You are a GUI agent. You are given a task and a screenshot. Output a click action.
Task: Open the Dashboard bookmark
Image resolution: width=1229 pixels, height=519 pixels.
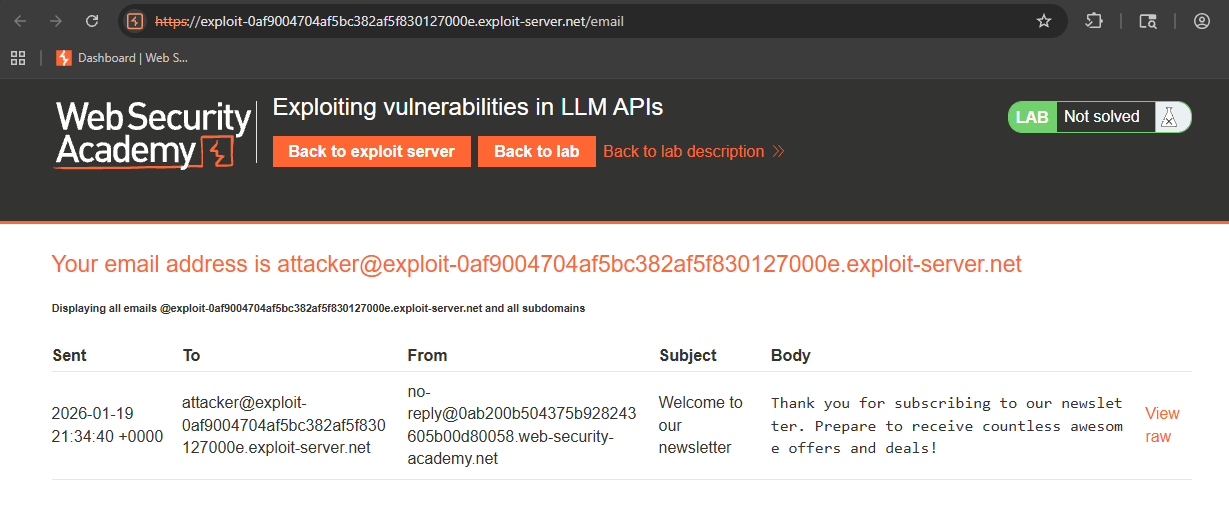pos(122,58)
